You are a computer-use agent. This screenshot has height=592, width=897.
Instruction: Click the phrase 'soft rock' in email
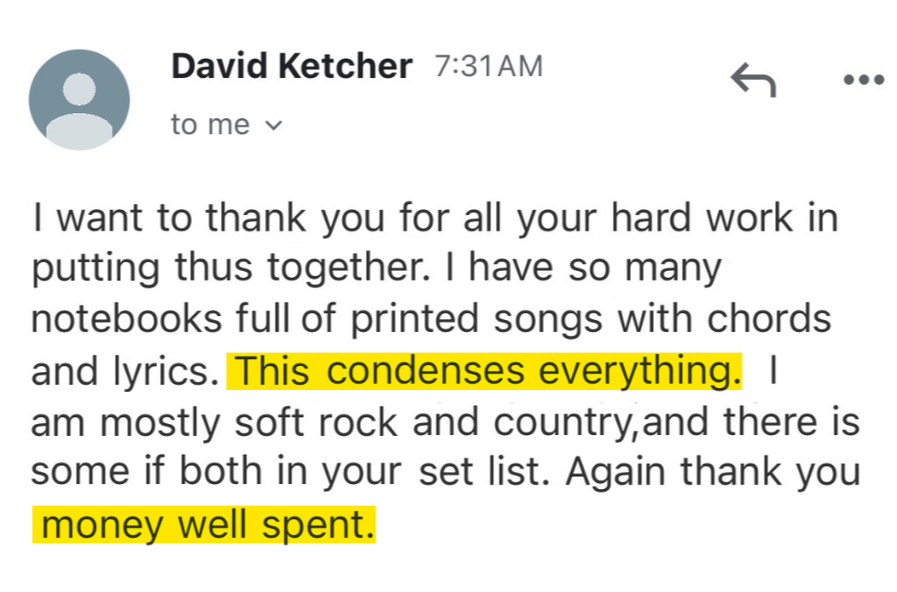pos(316,423)
